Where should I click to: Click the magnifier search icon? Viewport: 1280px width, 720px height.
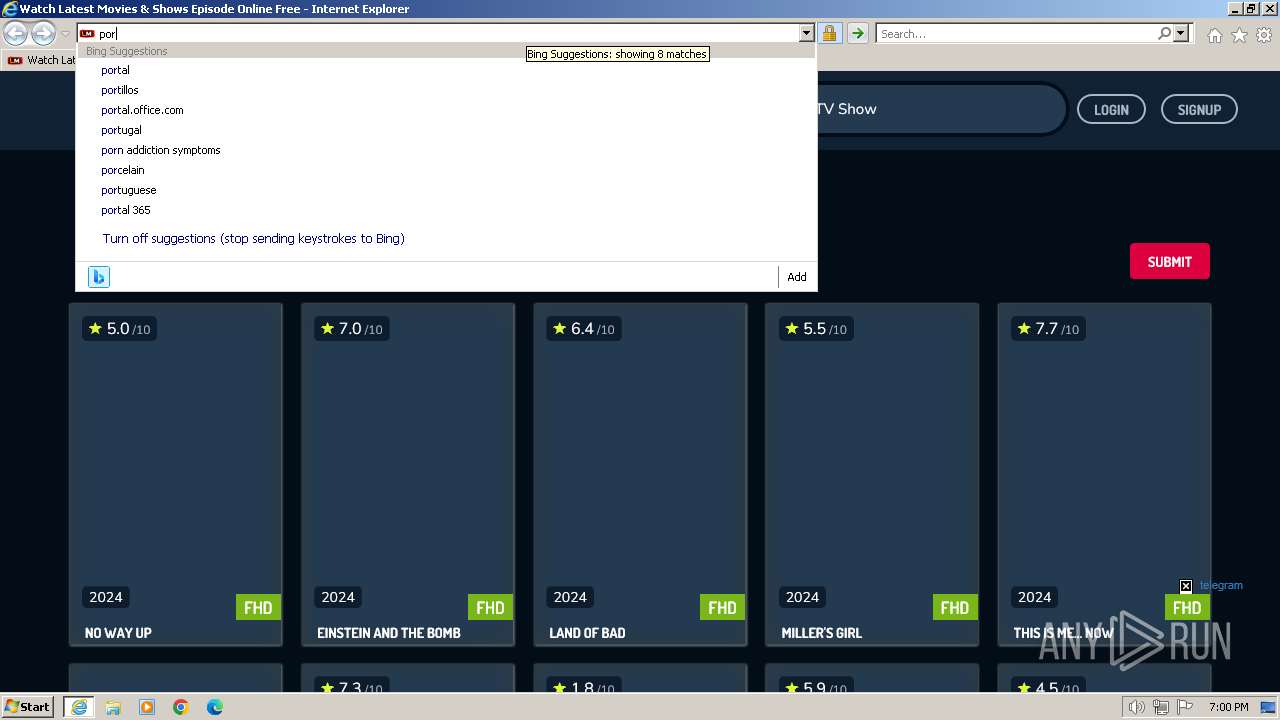pyautogui.click(x=1164, y=34)
